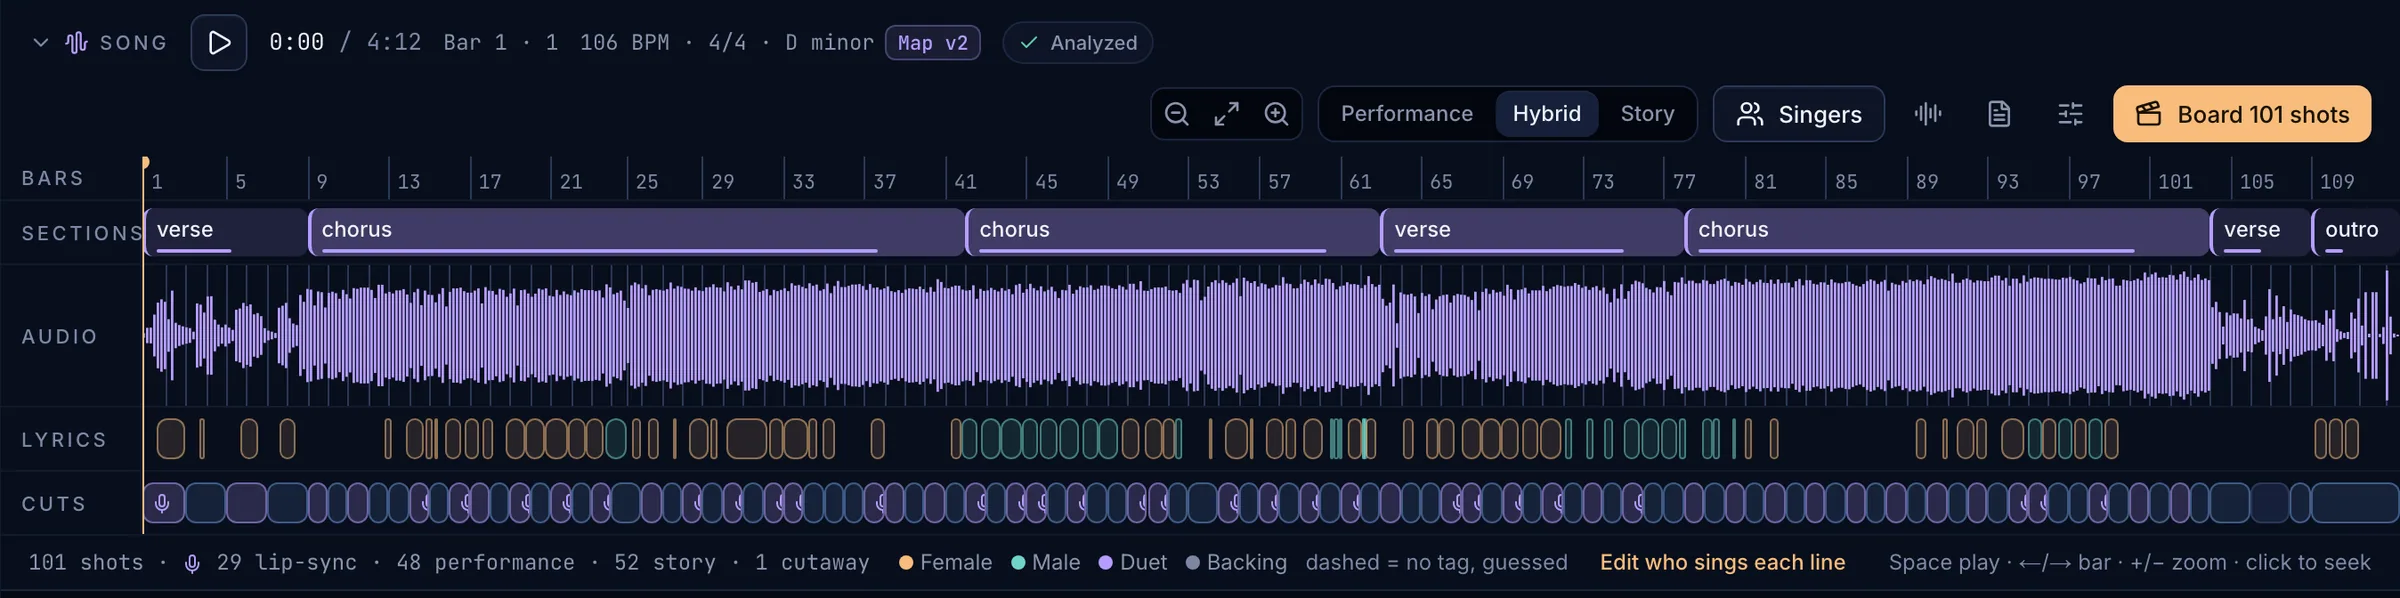The height and width of the screenshot is (598, 2400).
Task: Fit the timeline to view with the expand icon
Action: 1227,114
